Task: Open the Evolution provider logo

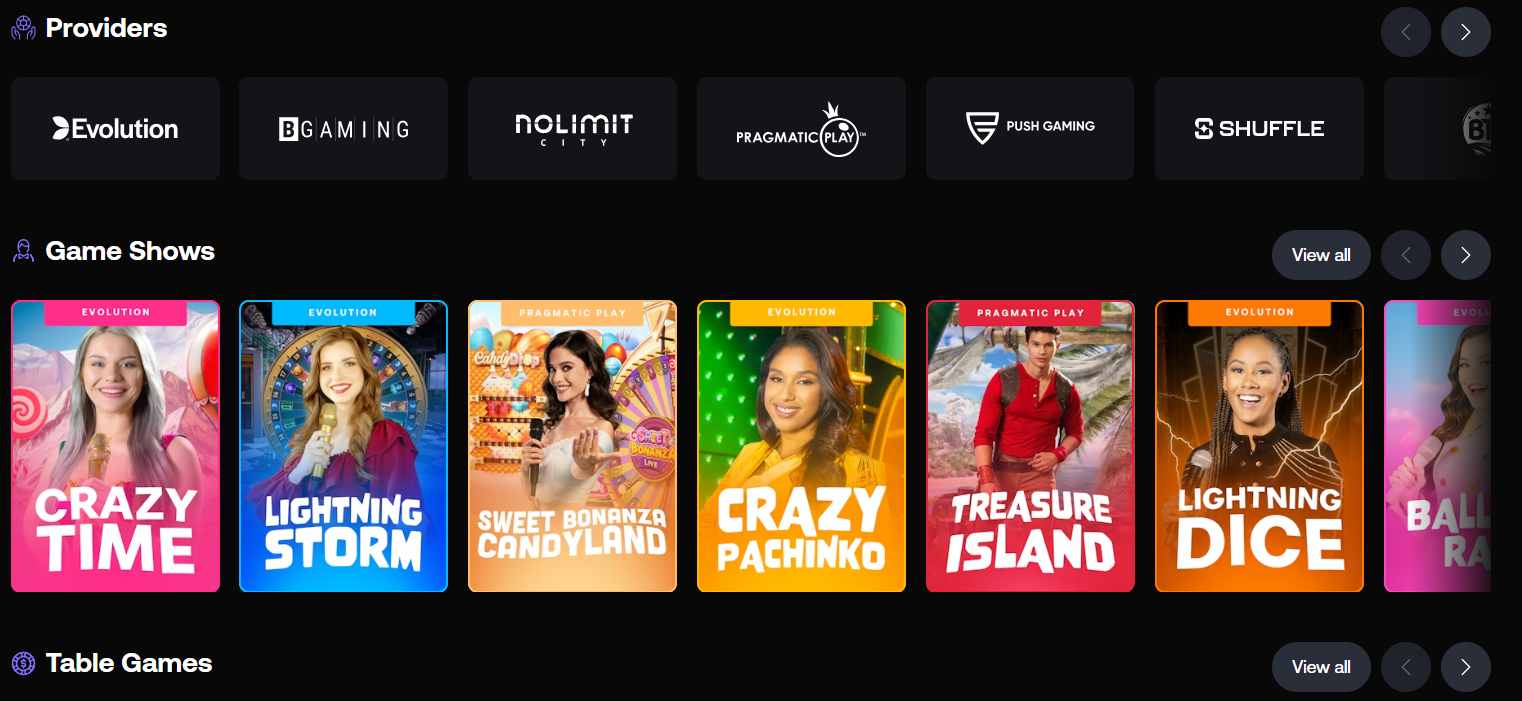Action: 115,128
